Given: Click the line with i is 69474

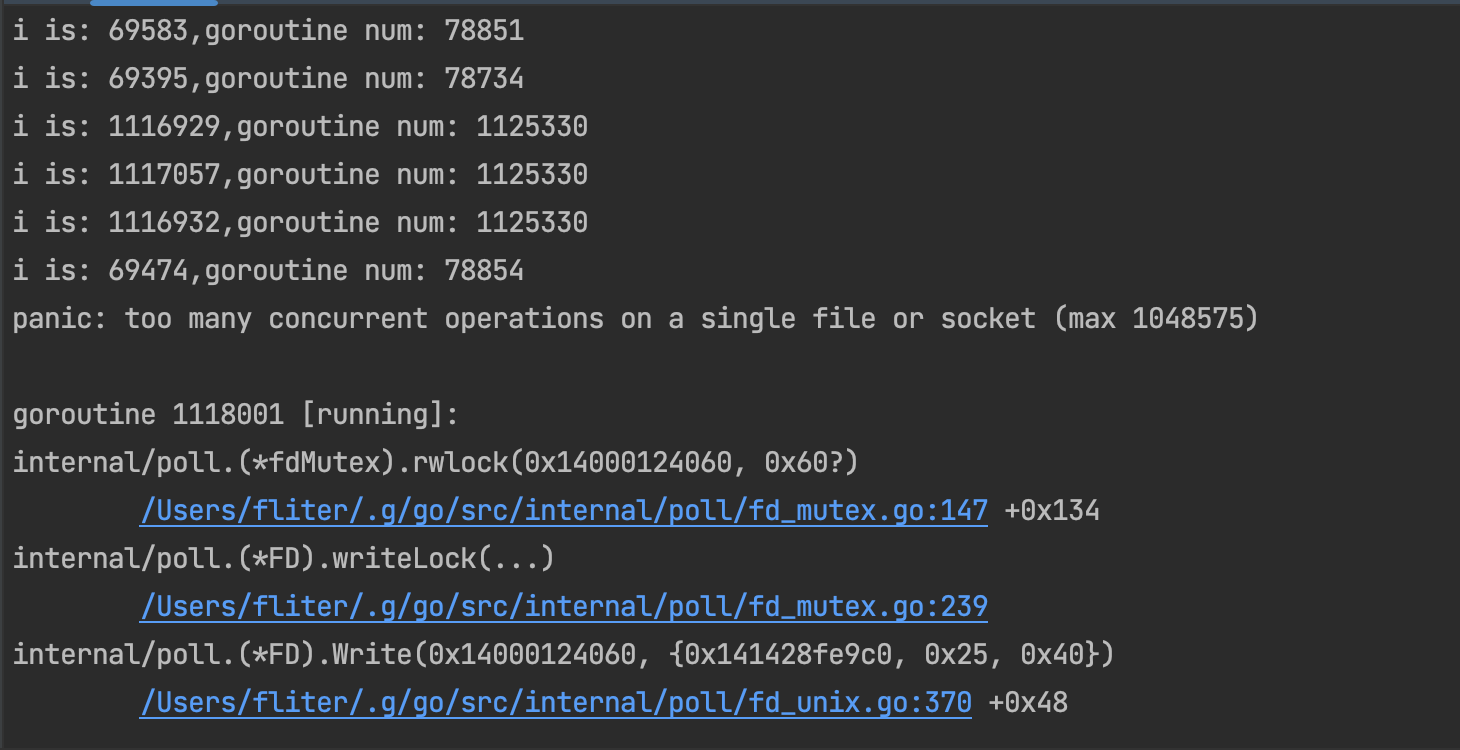Looking at the screenshot, I should 268,271.
